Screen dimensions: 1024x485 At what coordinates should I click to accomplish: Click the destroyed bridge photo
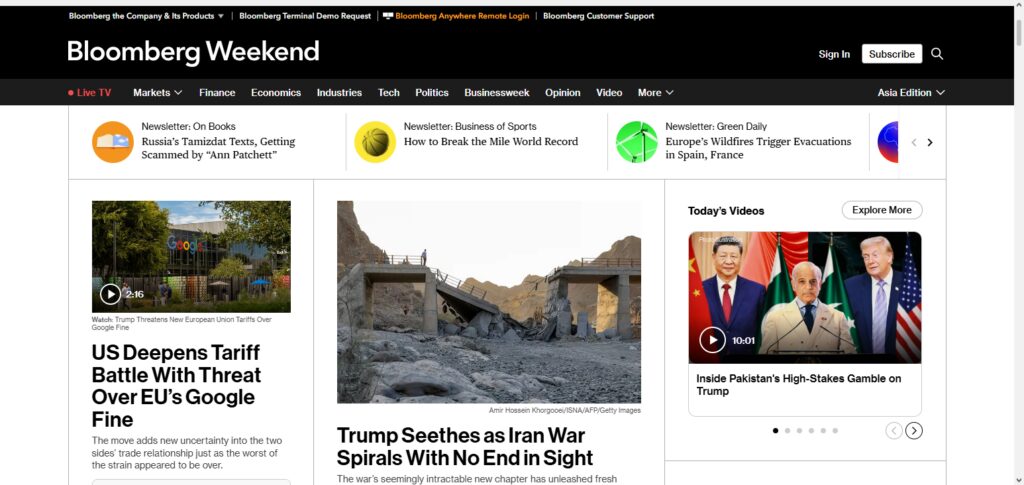pos(488,302)
